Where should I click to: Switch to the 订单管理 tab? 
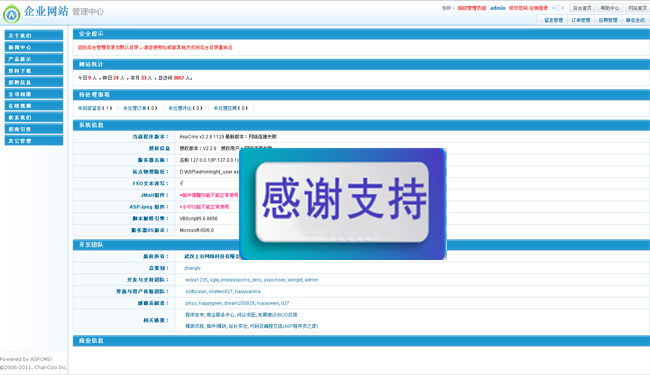tap(580, 20)
